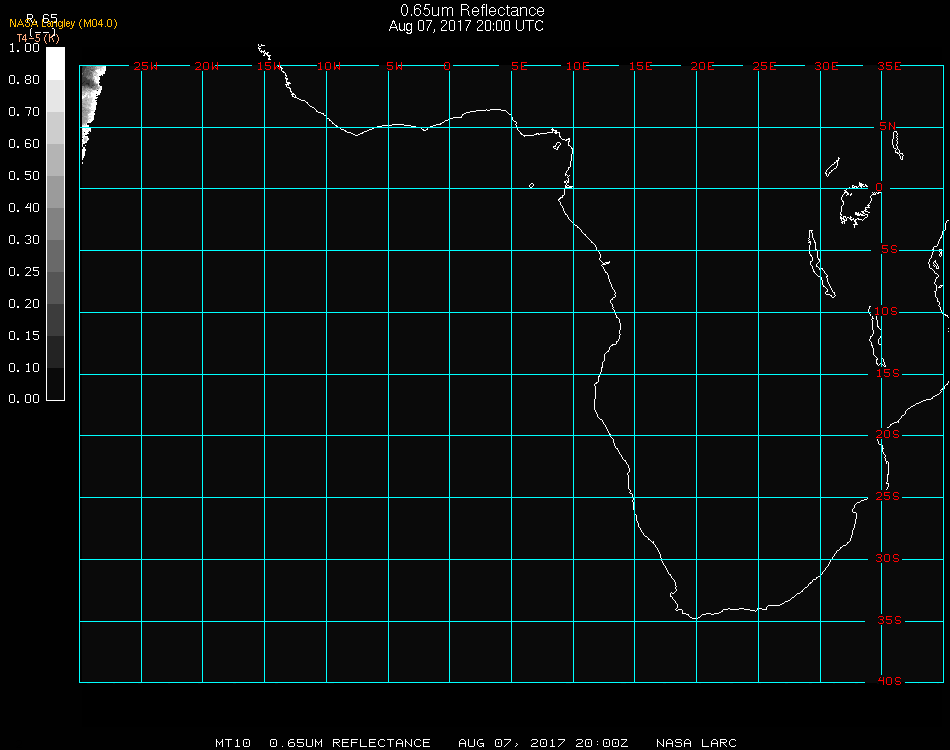Click the "0.65um Reflectance" title text
The height and width of the screenshot is (750, 950).
point(472,10)
